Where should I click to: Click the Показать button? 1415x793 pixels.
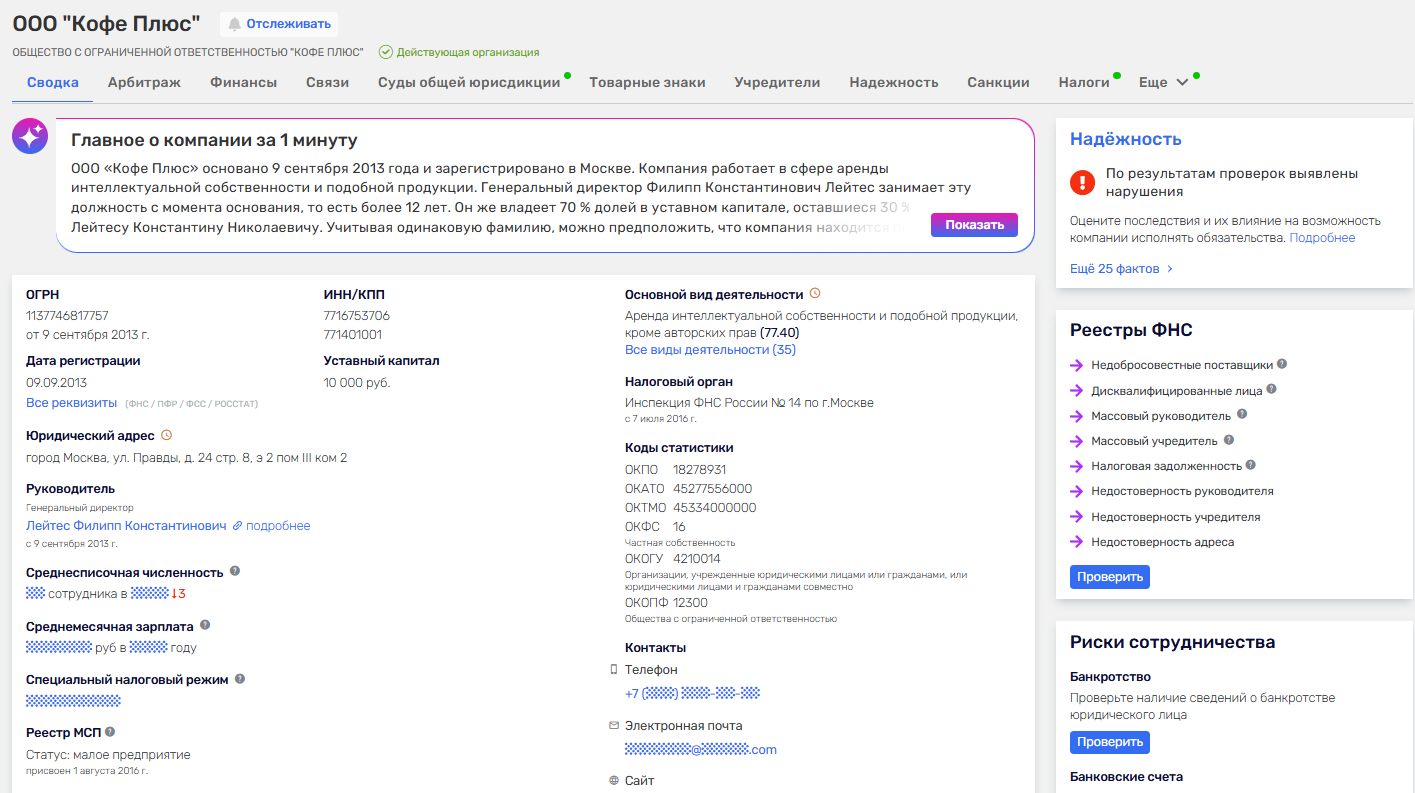974,225
